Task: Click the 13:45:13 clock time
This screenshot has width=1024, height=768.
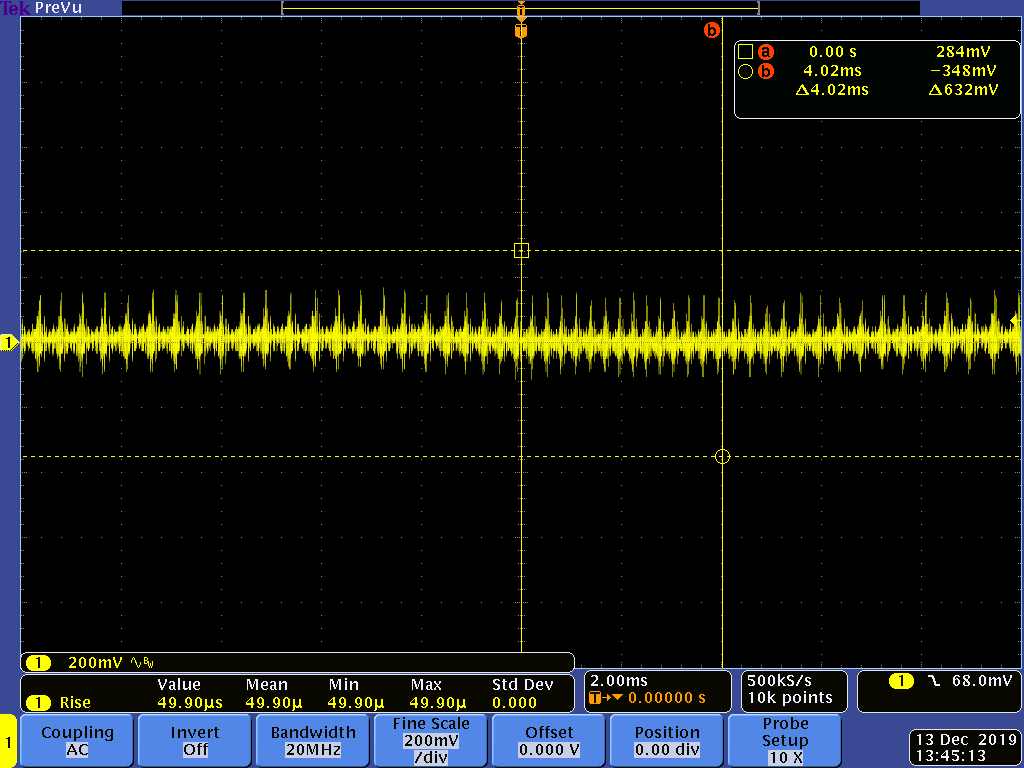Action: [951, 756]
